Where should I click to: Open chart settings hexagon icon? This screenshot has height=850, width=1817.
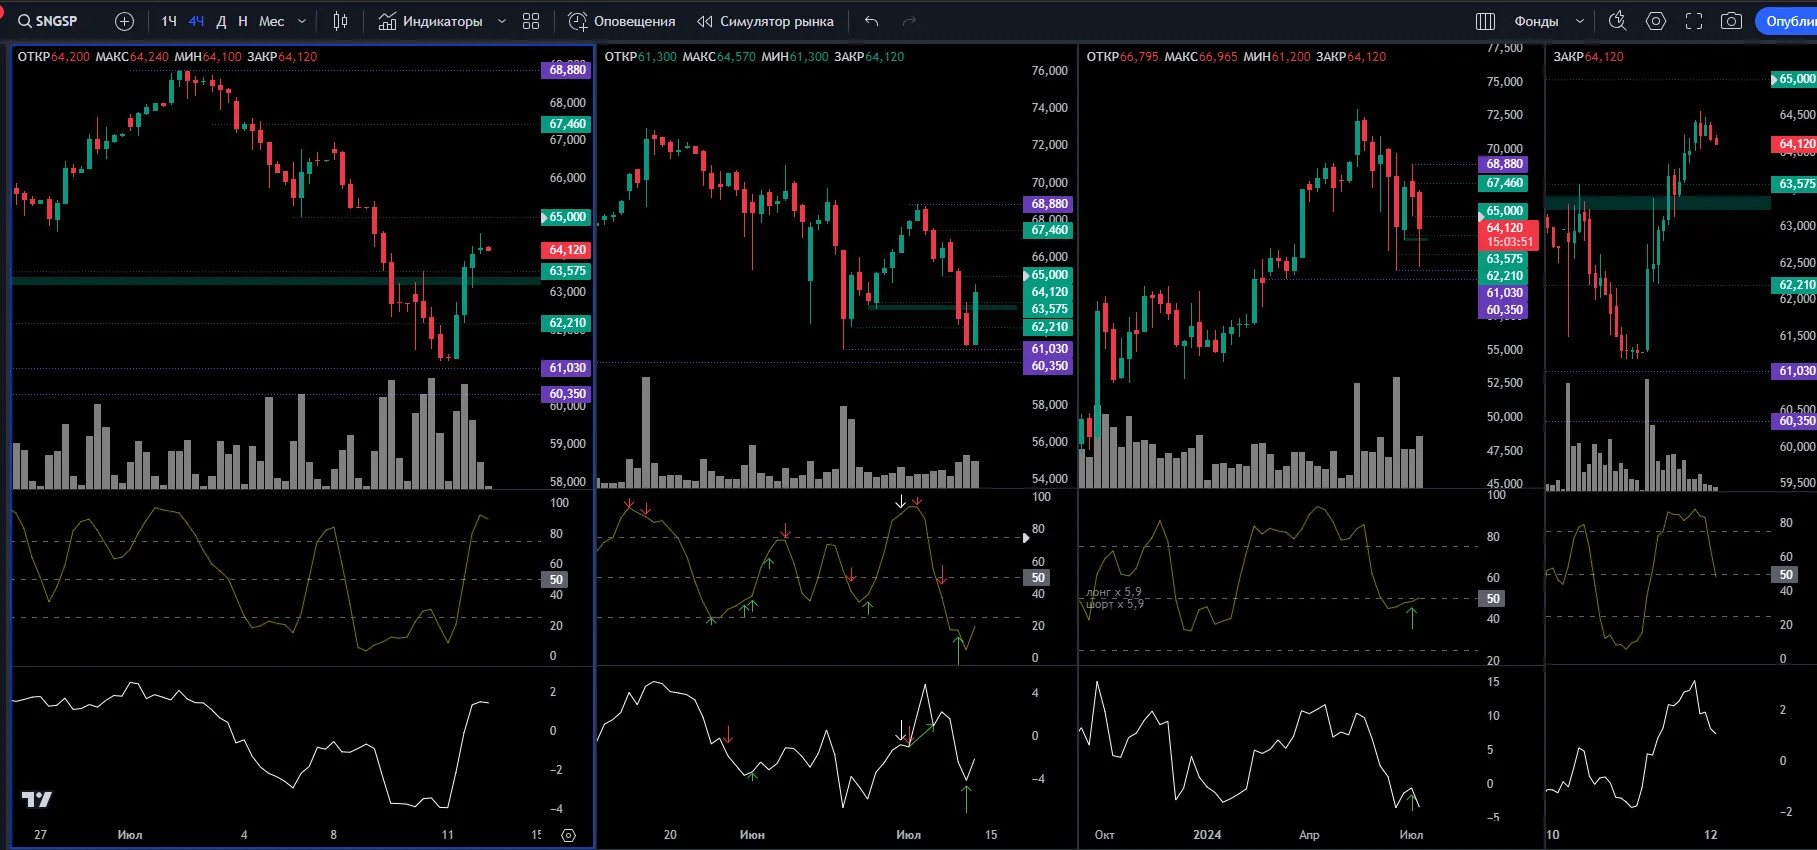(1656, 21)
